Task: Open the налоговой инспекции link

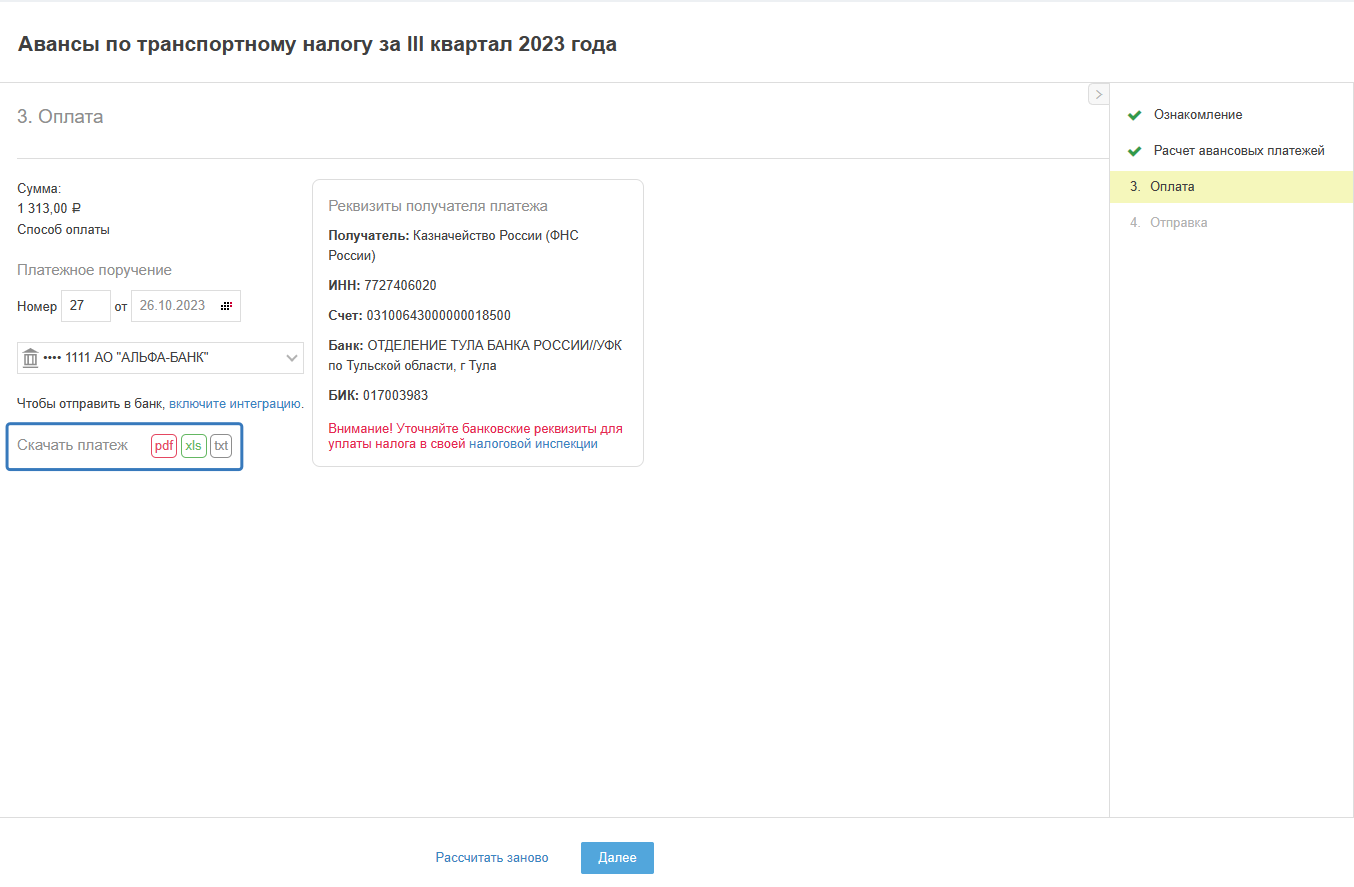Action: point(533,444)
